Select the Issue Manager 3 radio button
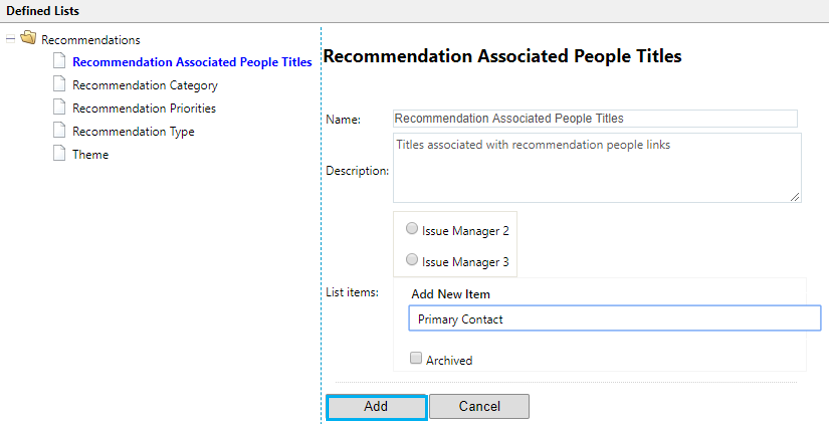 tap(412, 260)
